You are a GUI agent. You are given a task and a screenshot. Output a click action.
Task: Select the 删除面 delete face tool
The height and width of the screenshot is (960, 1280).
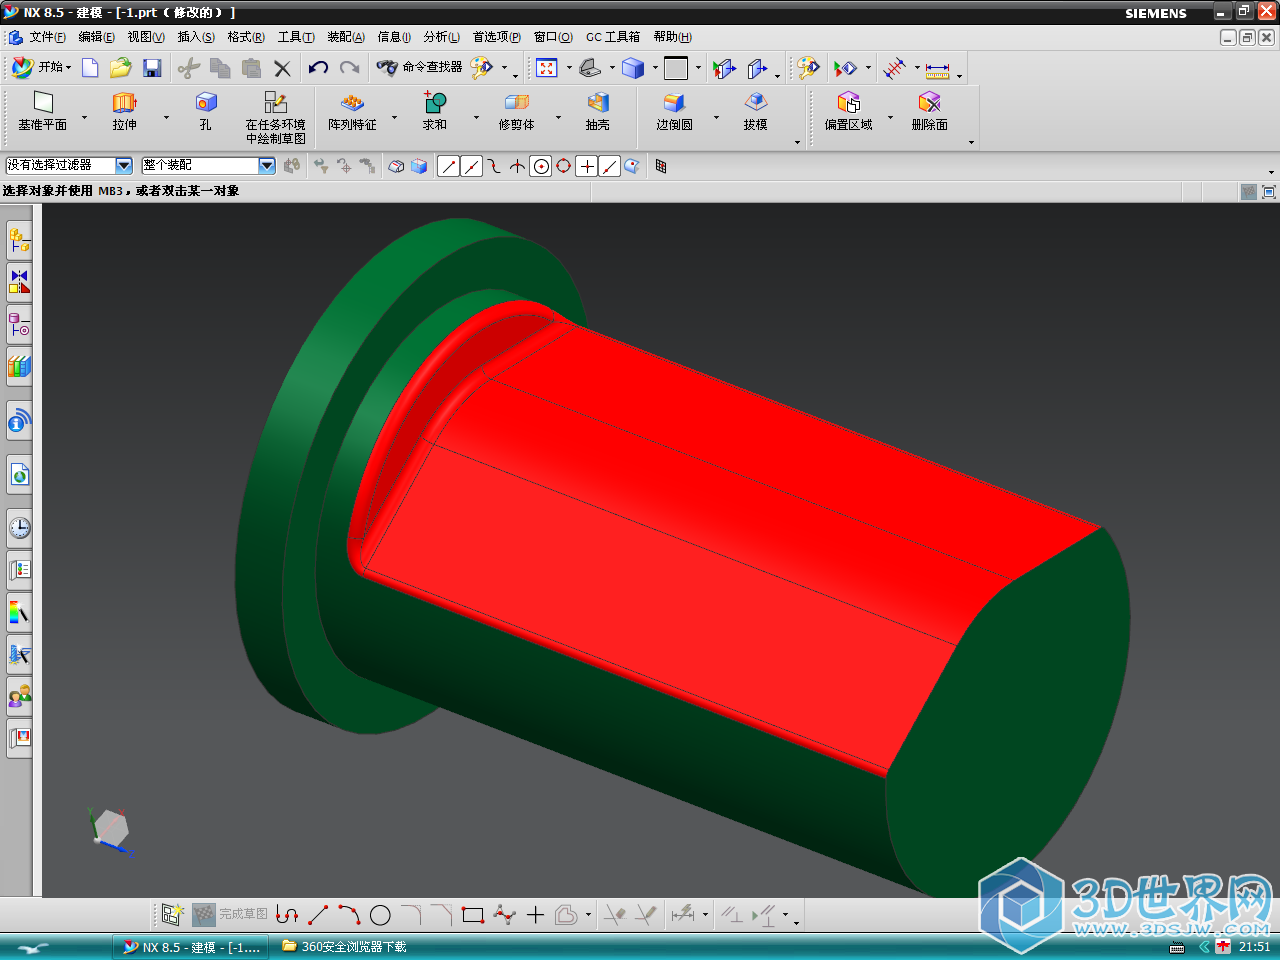coord(929,111)
